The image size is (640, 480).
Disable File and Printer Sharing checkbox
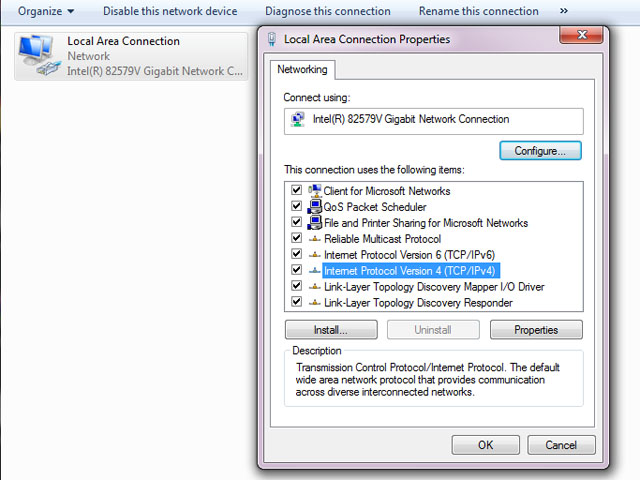click(297, 222)
